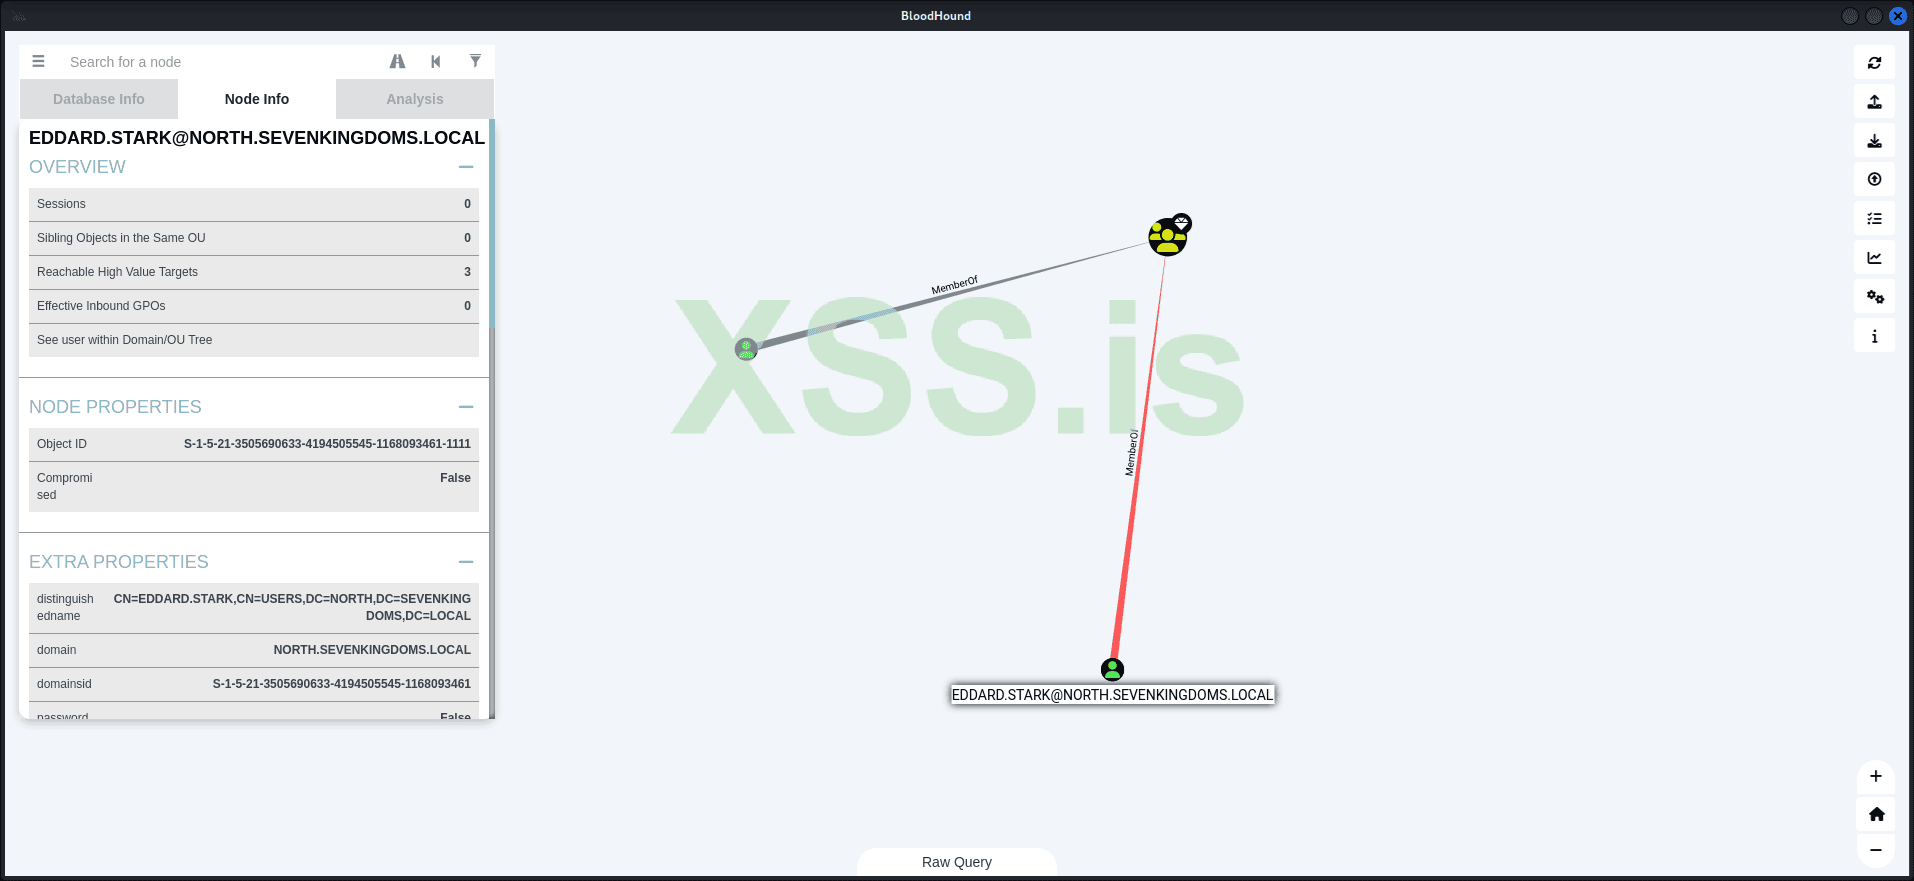Close the BloodHound window
The width and height of the screenshot is (1914, 881).
coord(1898,16)
